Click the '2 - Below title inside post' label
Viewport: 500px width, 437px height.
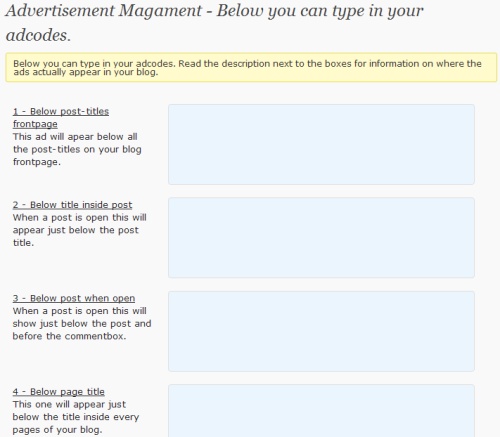[x=72, y=205]
